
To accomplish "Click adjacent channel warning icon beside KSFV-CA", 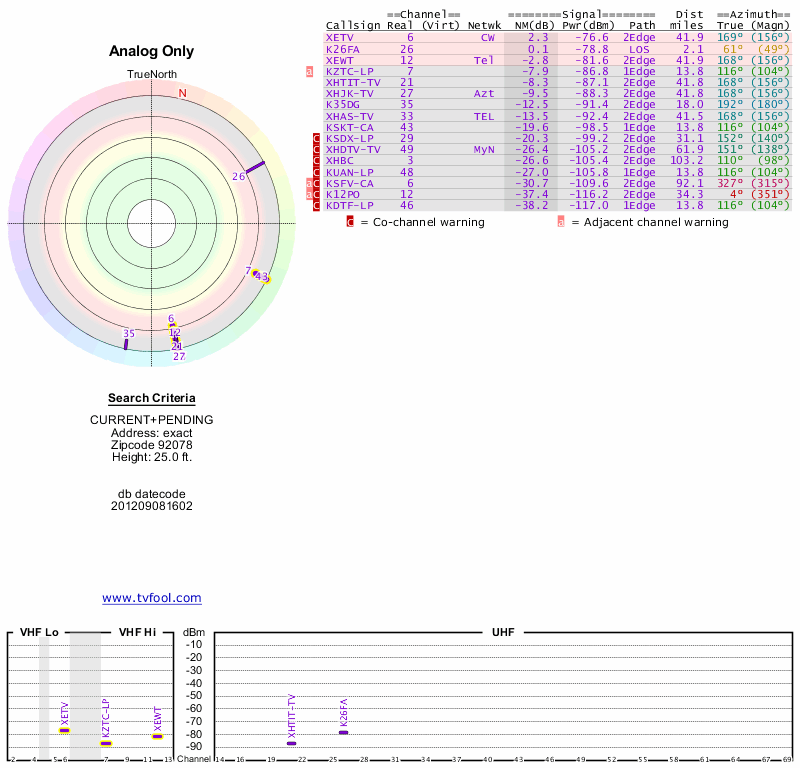I will (x=310, y=184).
